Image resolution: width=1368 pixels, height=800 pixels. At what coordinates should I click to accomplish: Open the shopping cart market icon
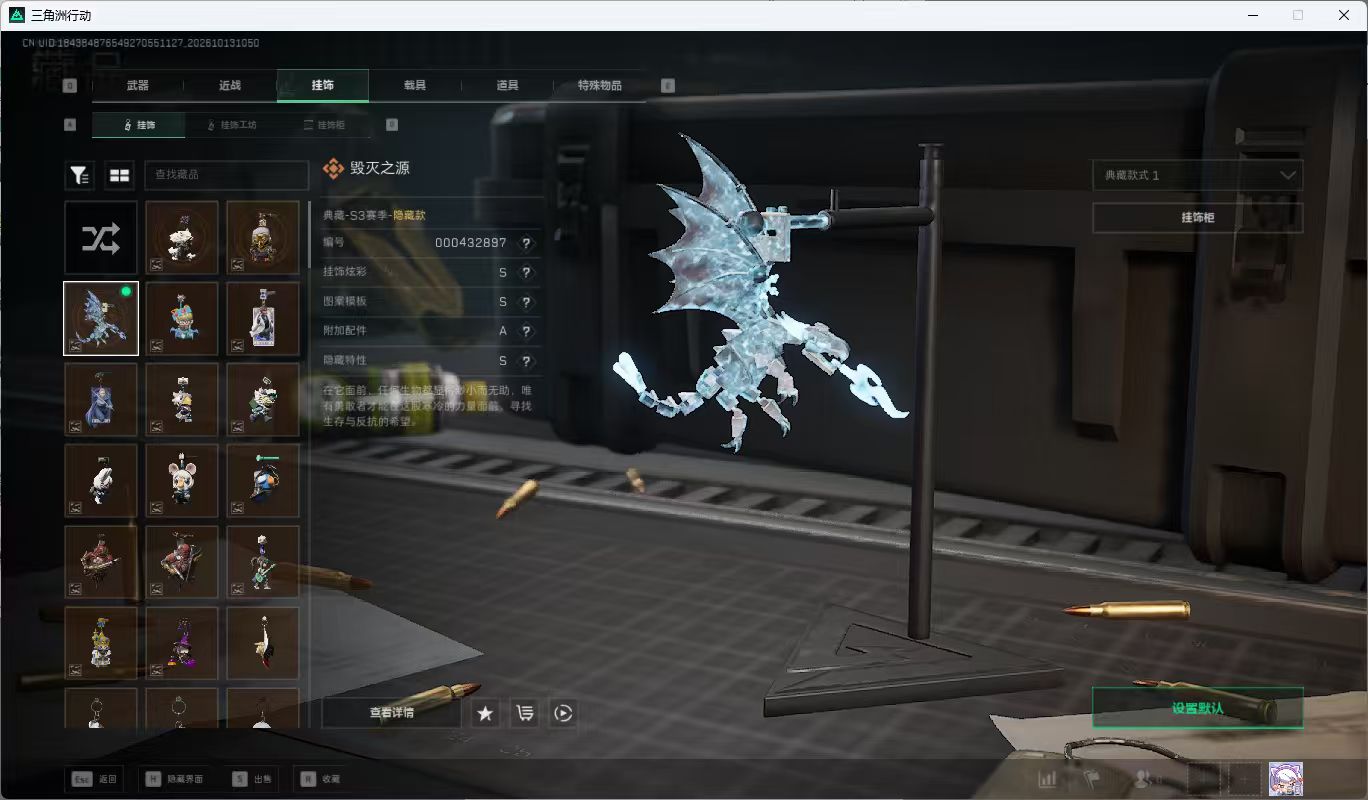pyautogui.click(x=524, y=713)
